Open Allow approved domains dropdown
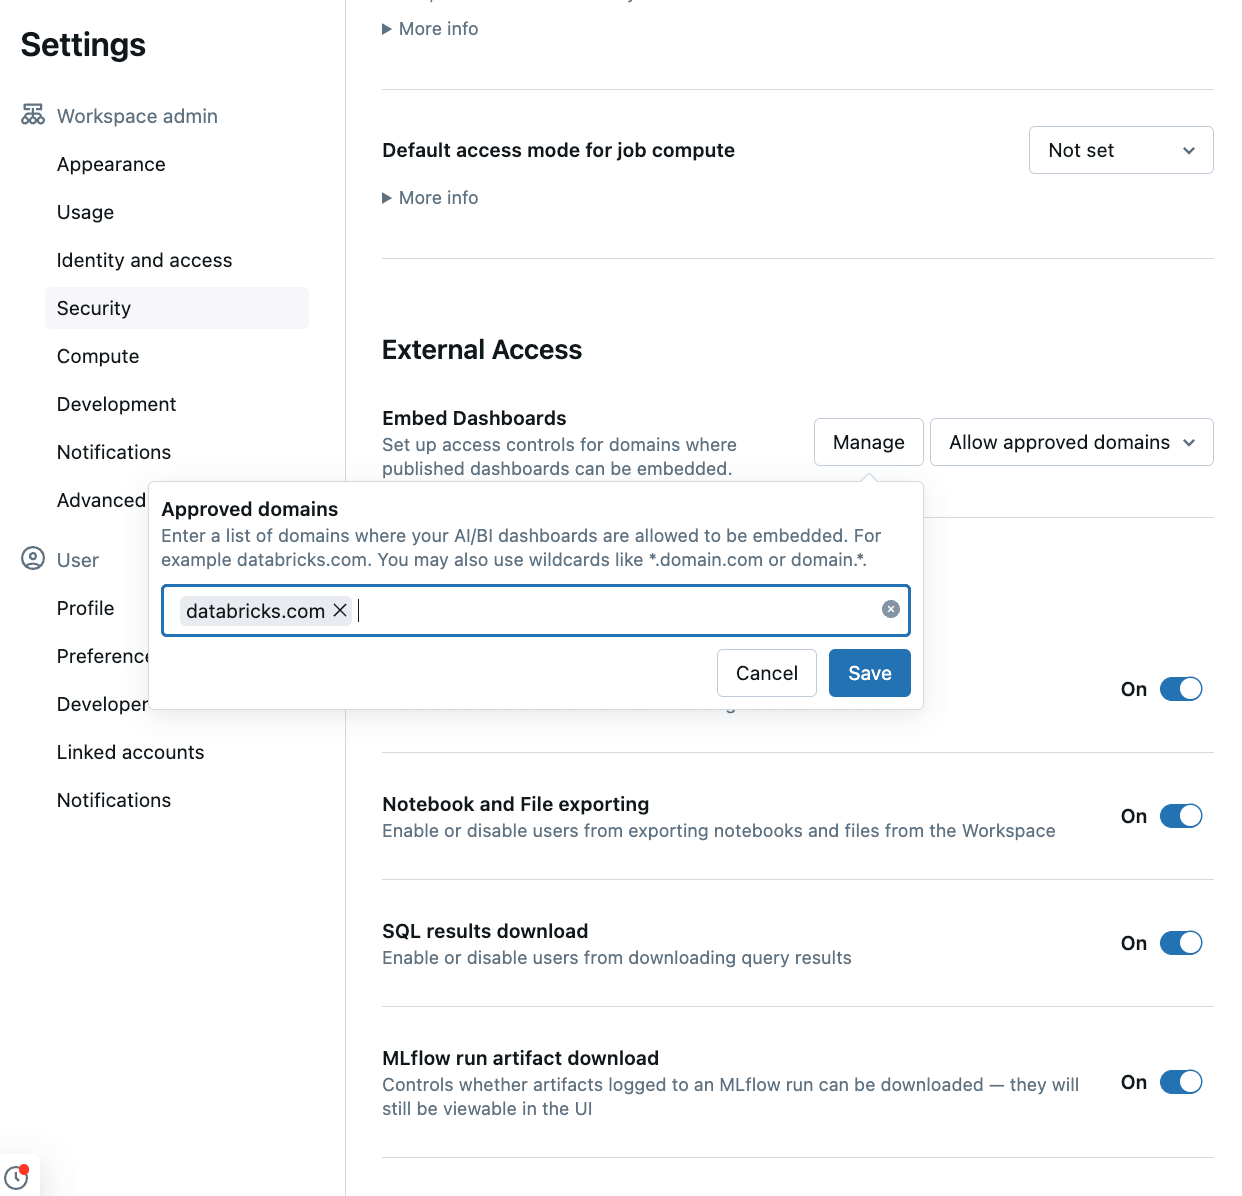The image size is (1242, 1196). pos(1071,442)
